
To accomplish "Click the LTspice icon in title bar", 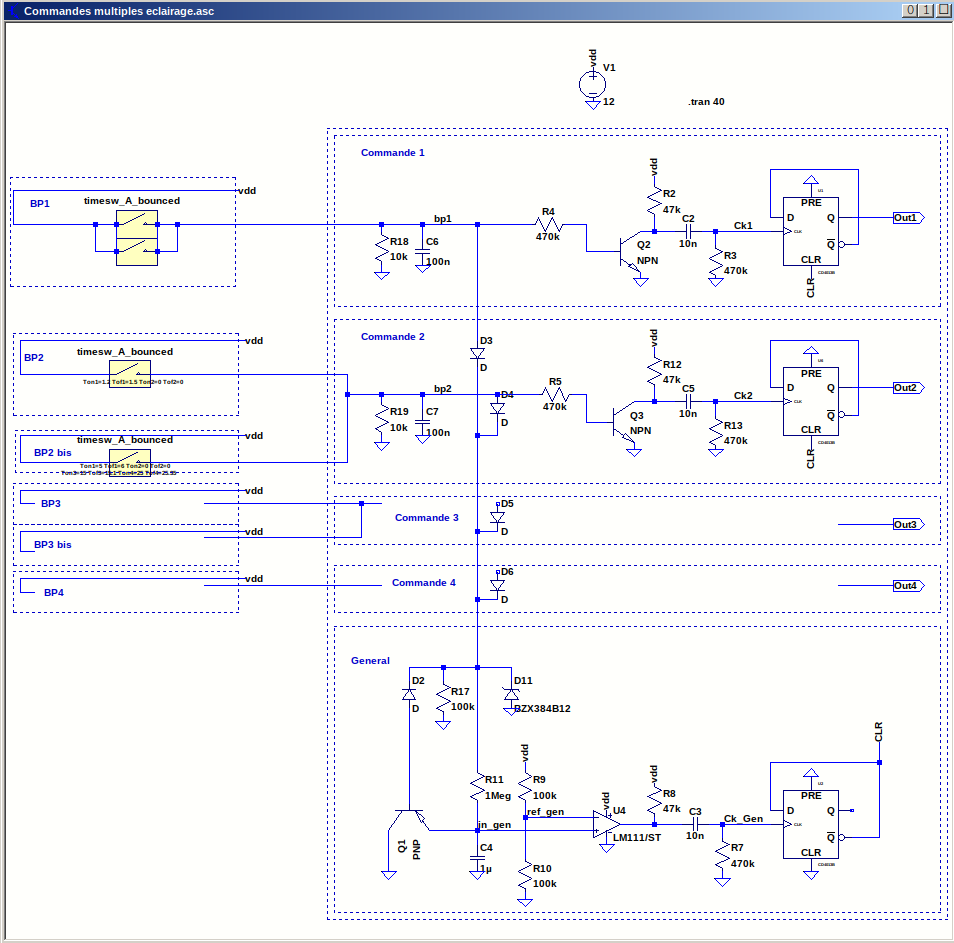I will pos(13,11).
